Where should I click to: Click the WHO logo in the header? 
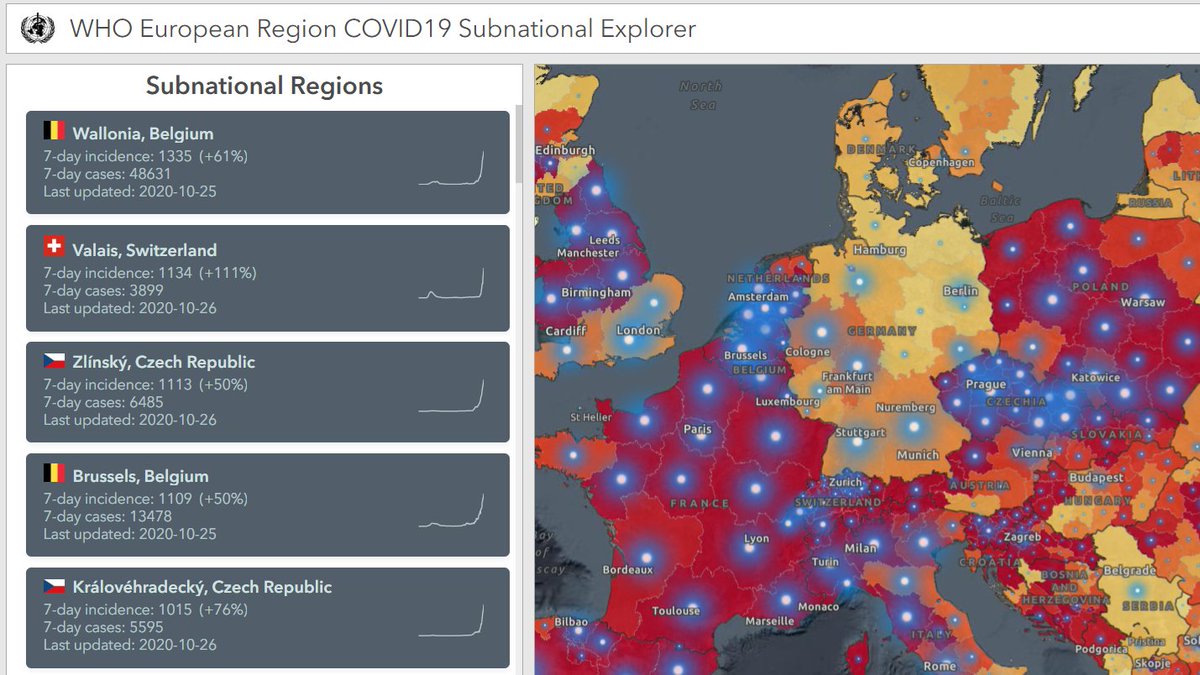(x=38, y=28)
